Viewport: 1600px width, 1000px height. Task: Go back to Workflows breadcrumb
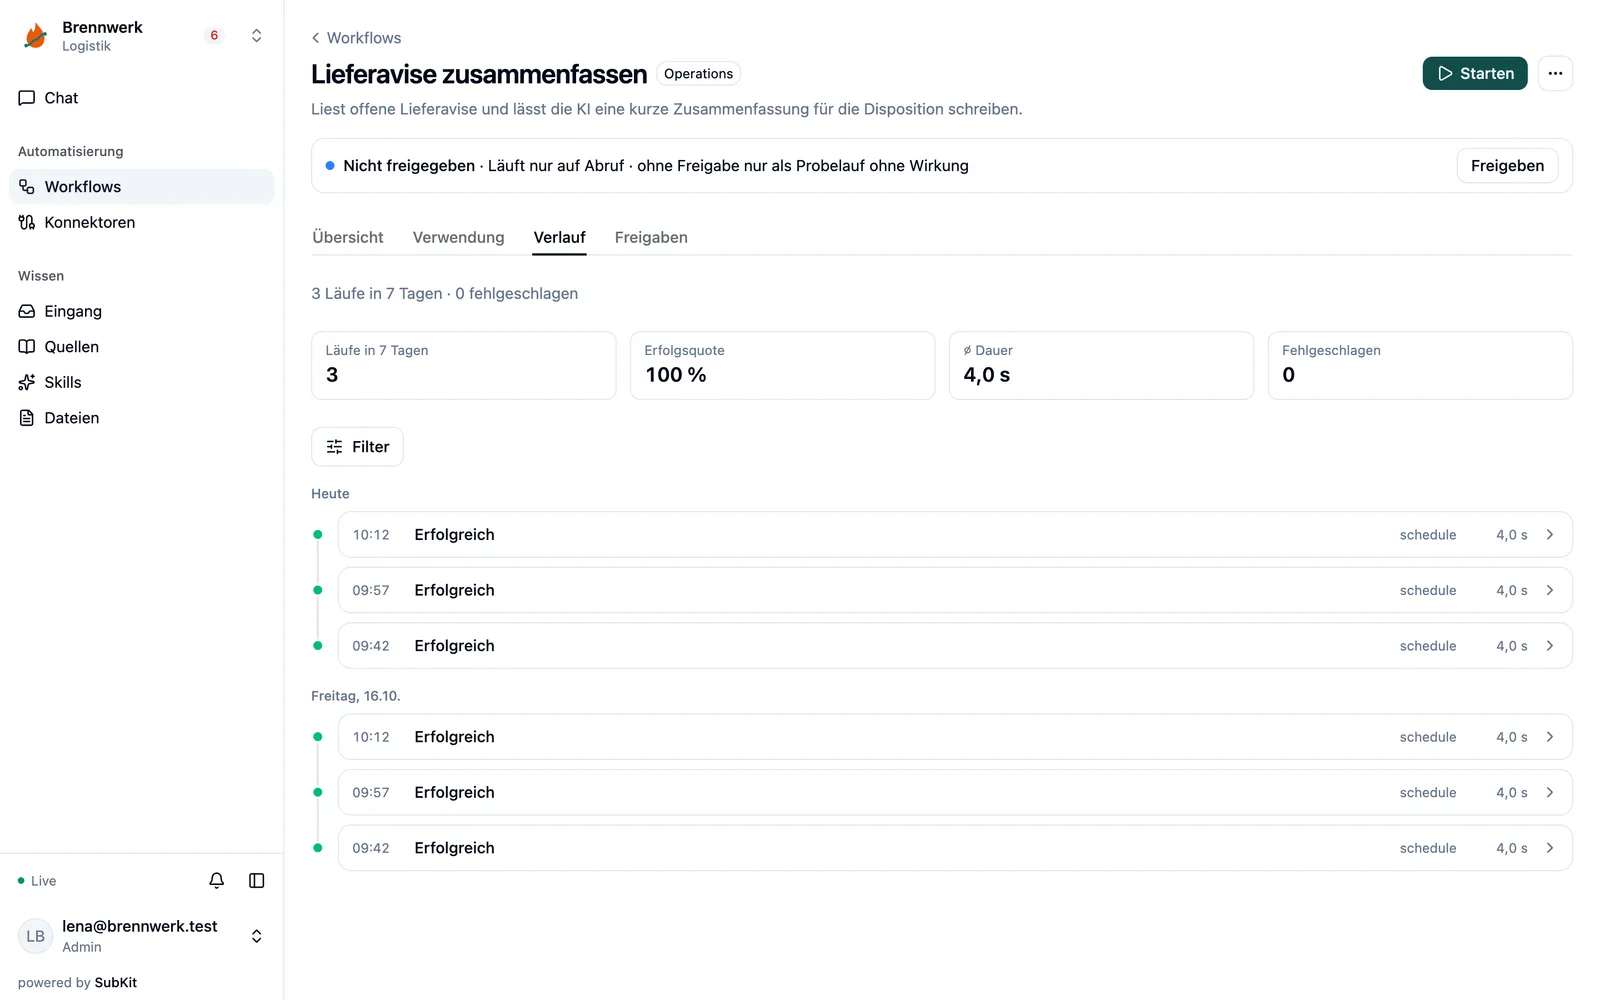[x=356, y=38]
